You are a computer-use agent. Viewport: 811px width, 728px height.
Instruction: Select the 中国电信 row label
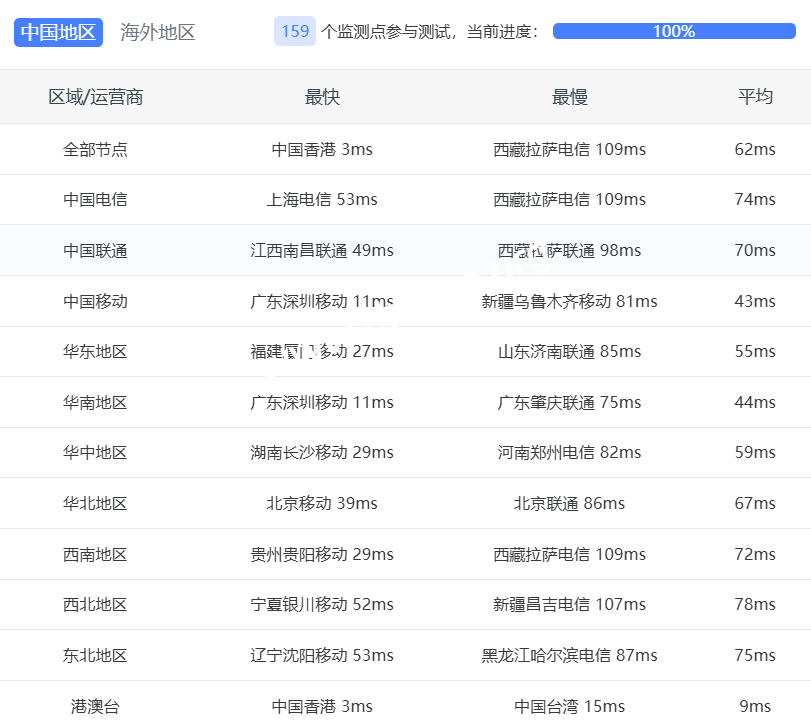pos(96,199)
